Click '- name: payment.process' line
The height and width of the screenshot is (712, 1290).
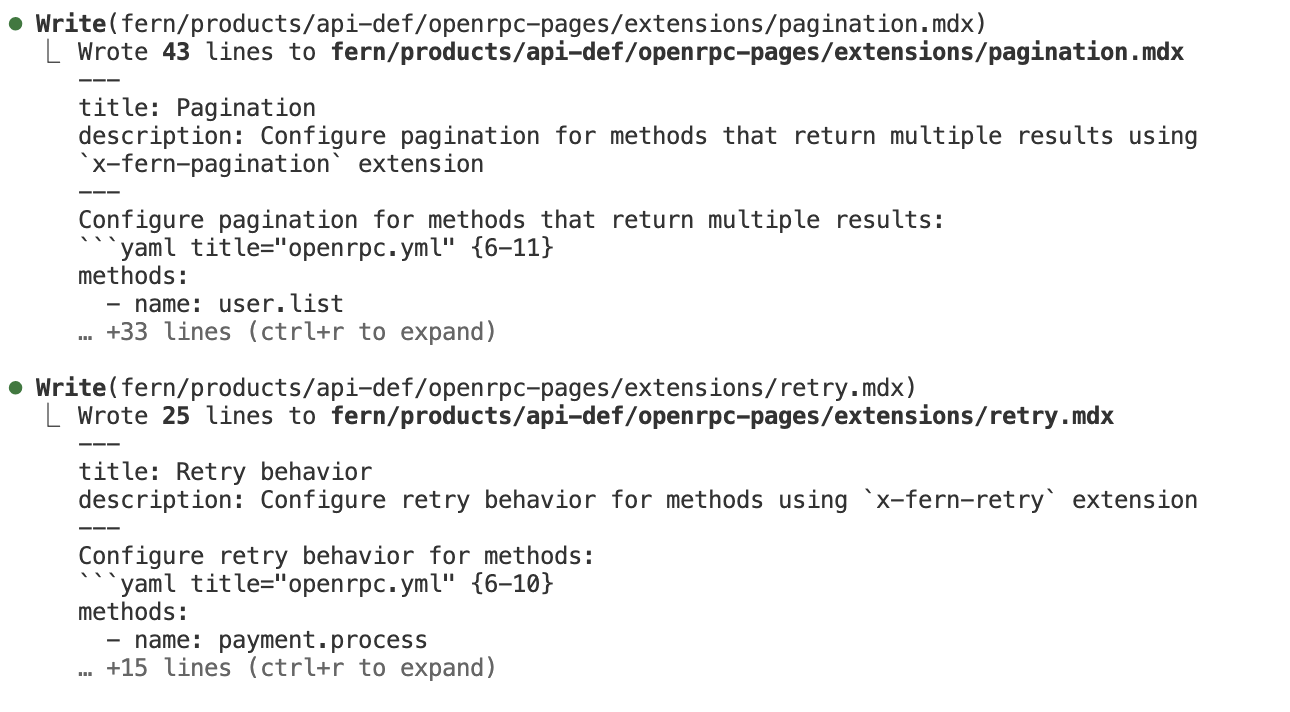(x=267, y=639)
